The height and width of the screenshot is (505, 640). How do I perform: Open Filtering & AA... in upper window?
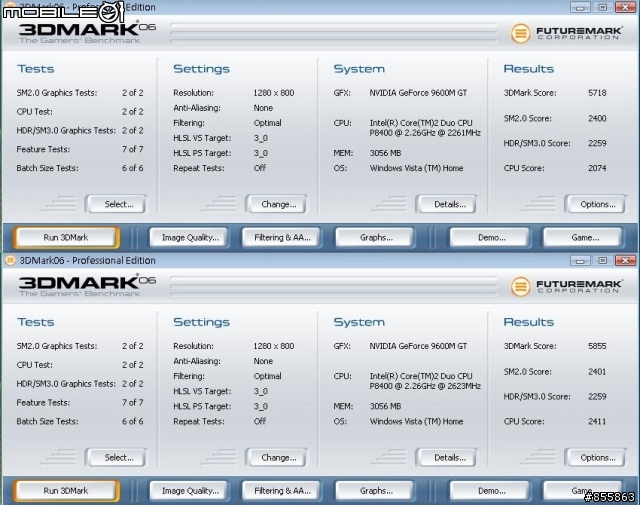coord(282,237)
